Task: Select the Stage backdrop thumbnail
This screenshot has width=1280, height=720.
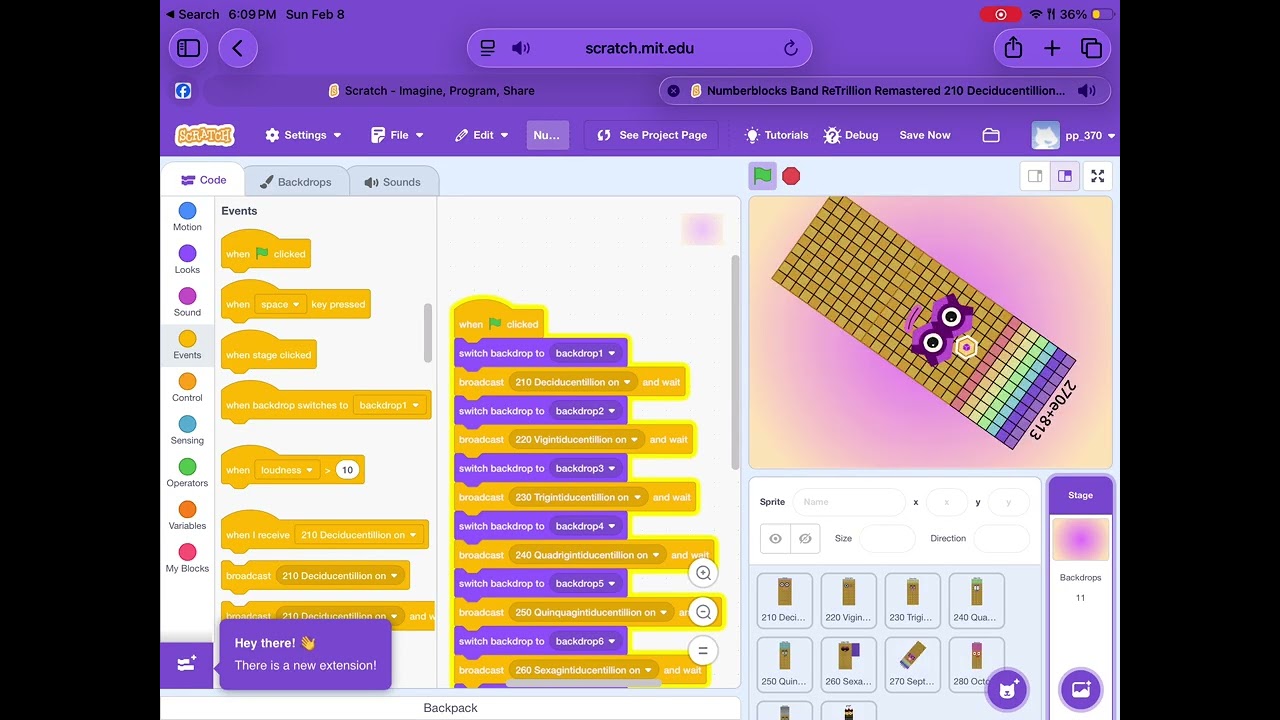Action: [x=1080, y=540]
